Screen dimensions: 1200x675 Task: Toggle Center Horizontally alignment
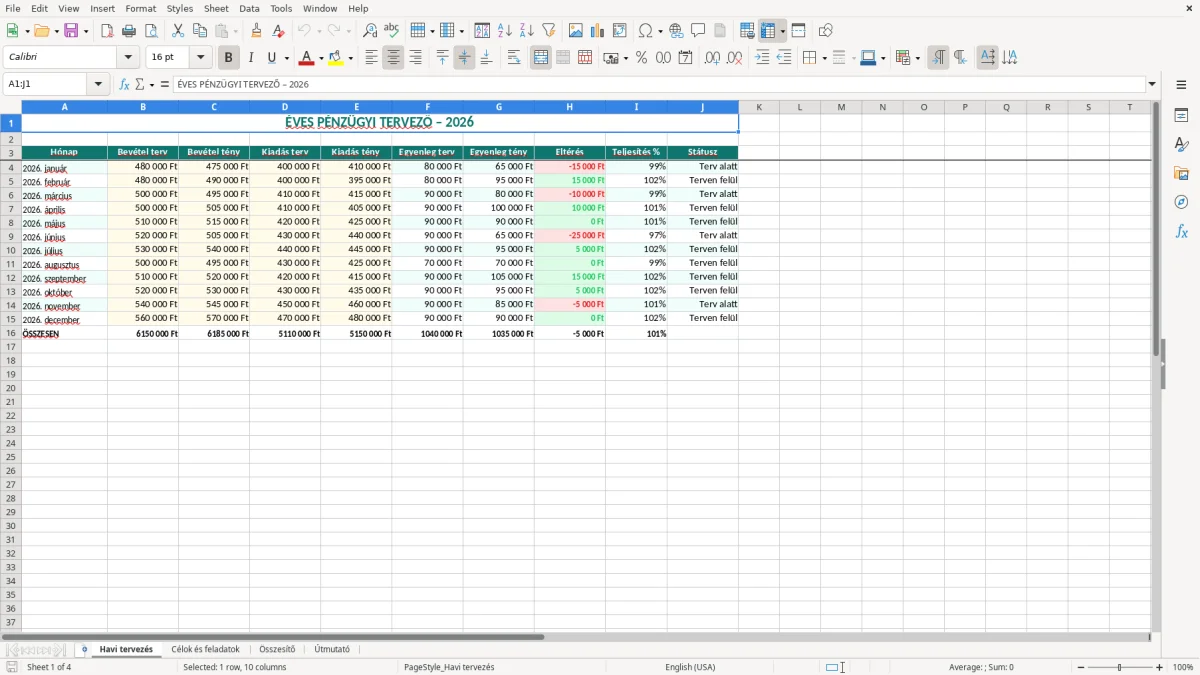pyautogui.click(x=393, y=58)
